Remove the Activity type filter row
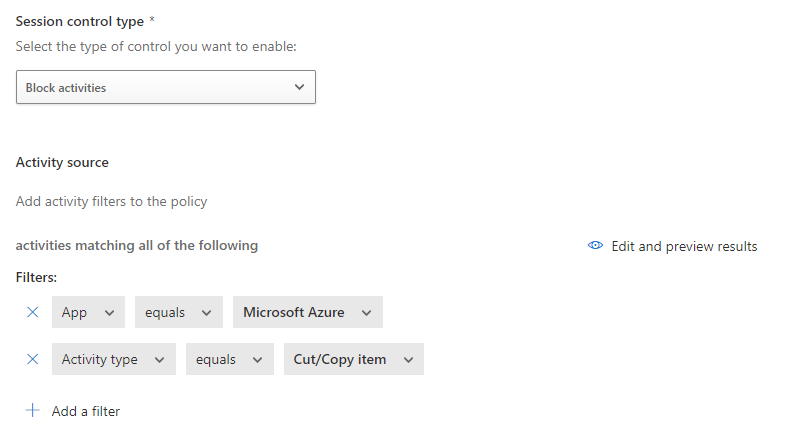 pos(32,359)
